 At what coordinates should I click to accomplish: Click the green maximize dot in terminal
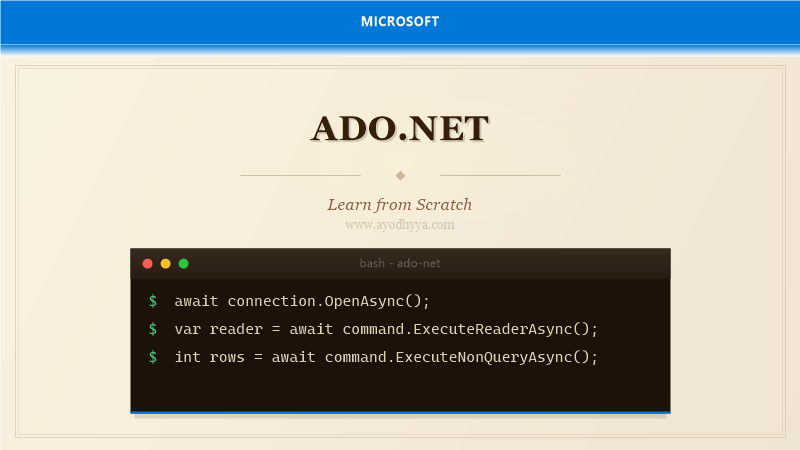pyautogui.click(x=184, y=264)
